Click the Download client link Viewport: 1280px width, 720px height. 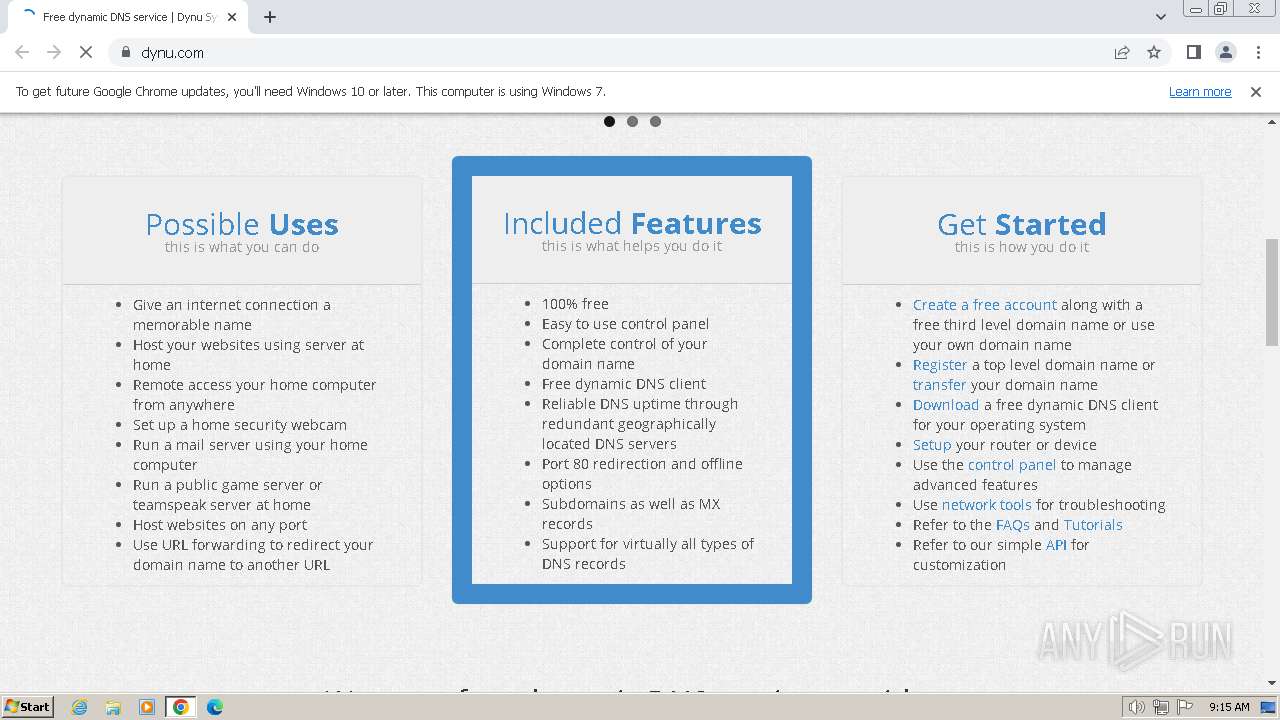coord(946,405)
